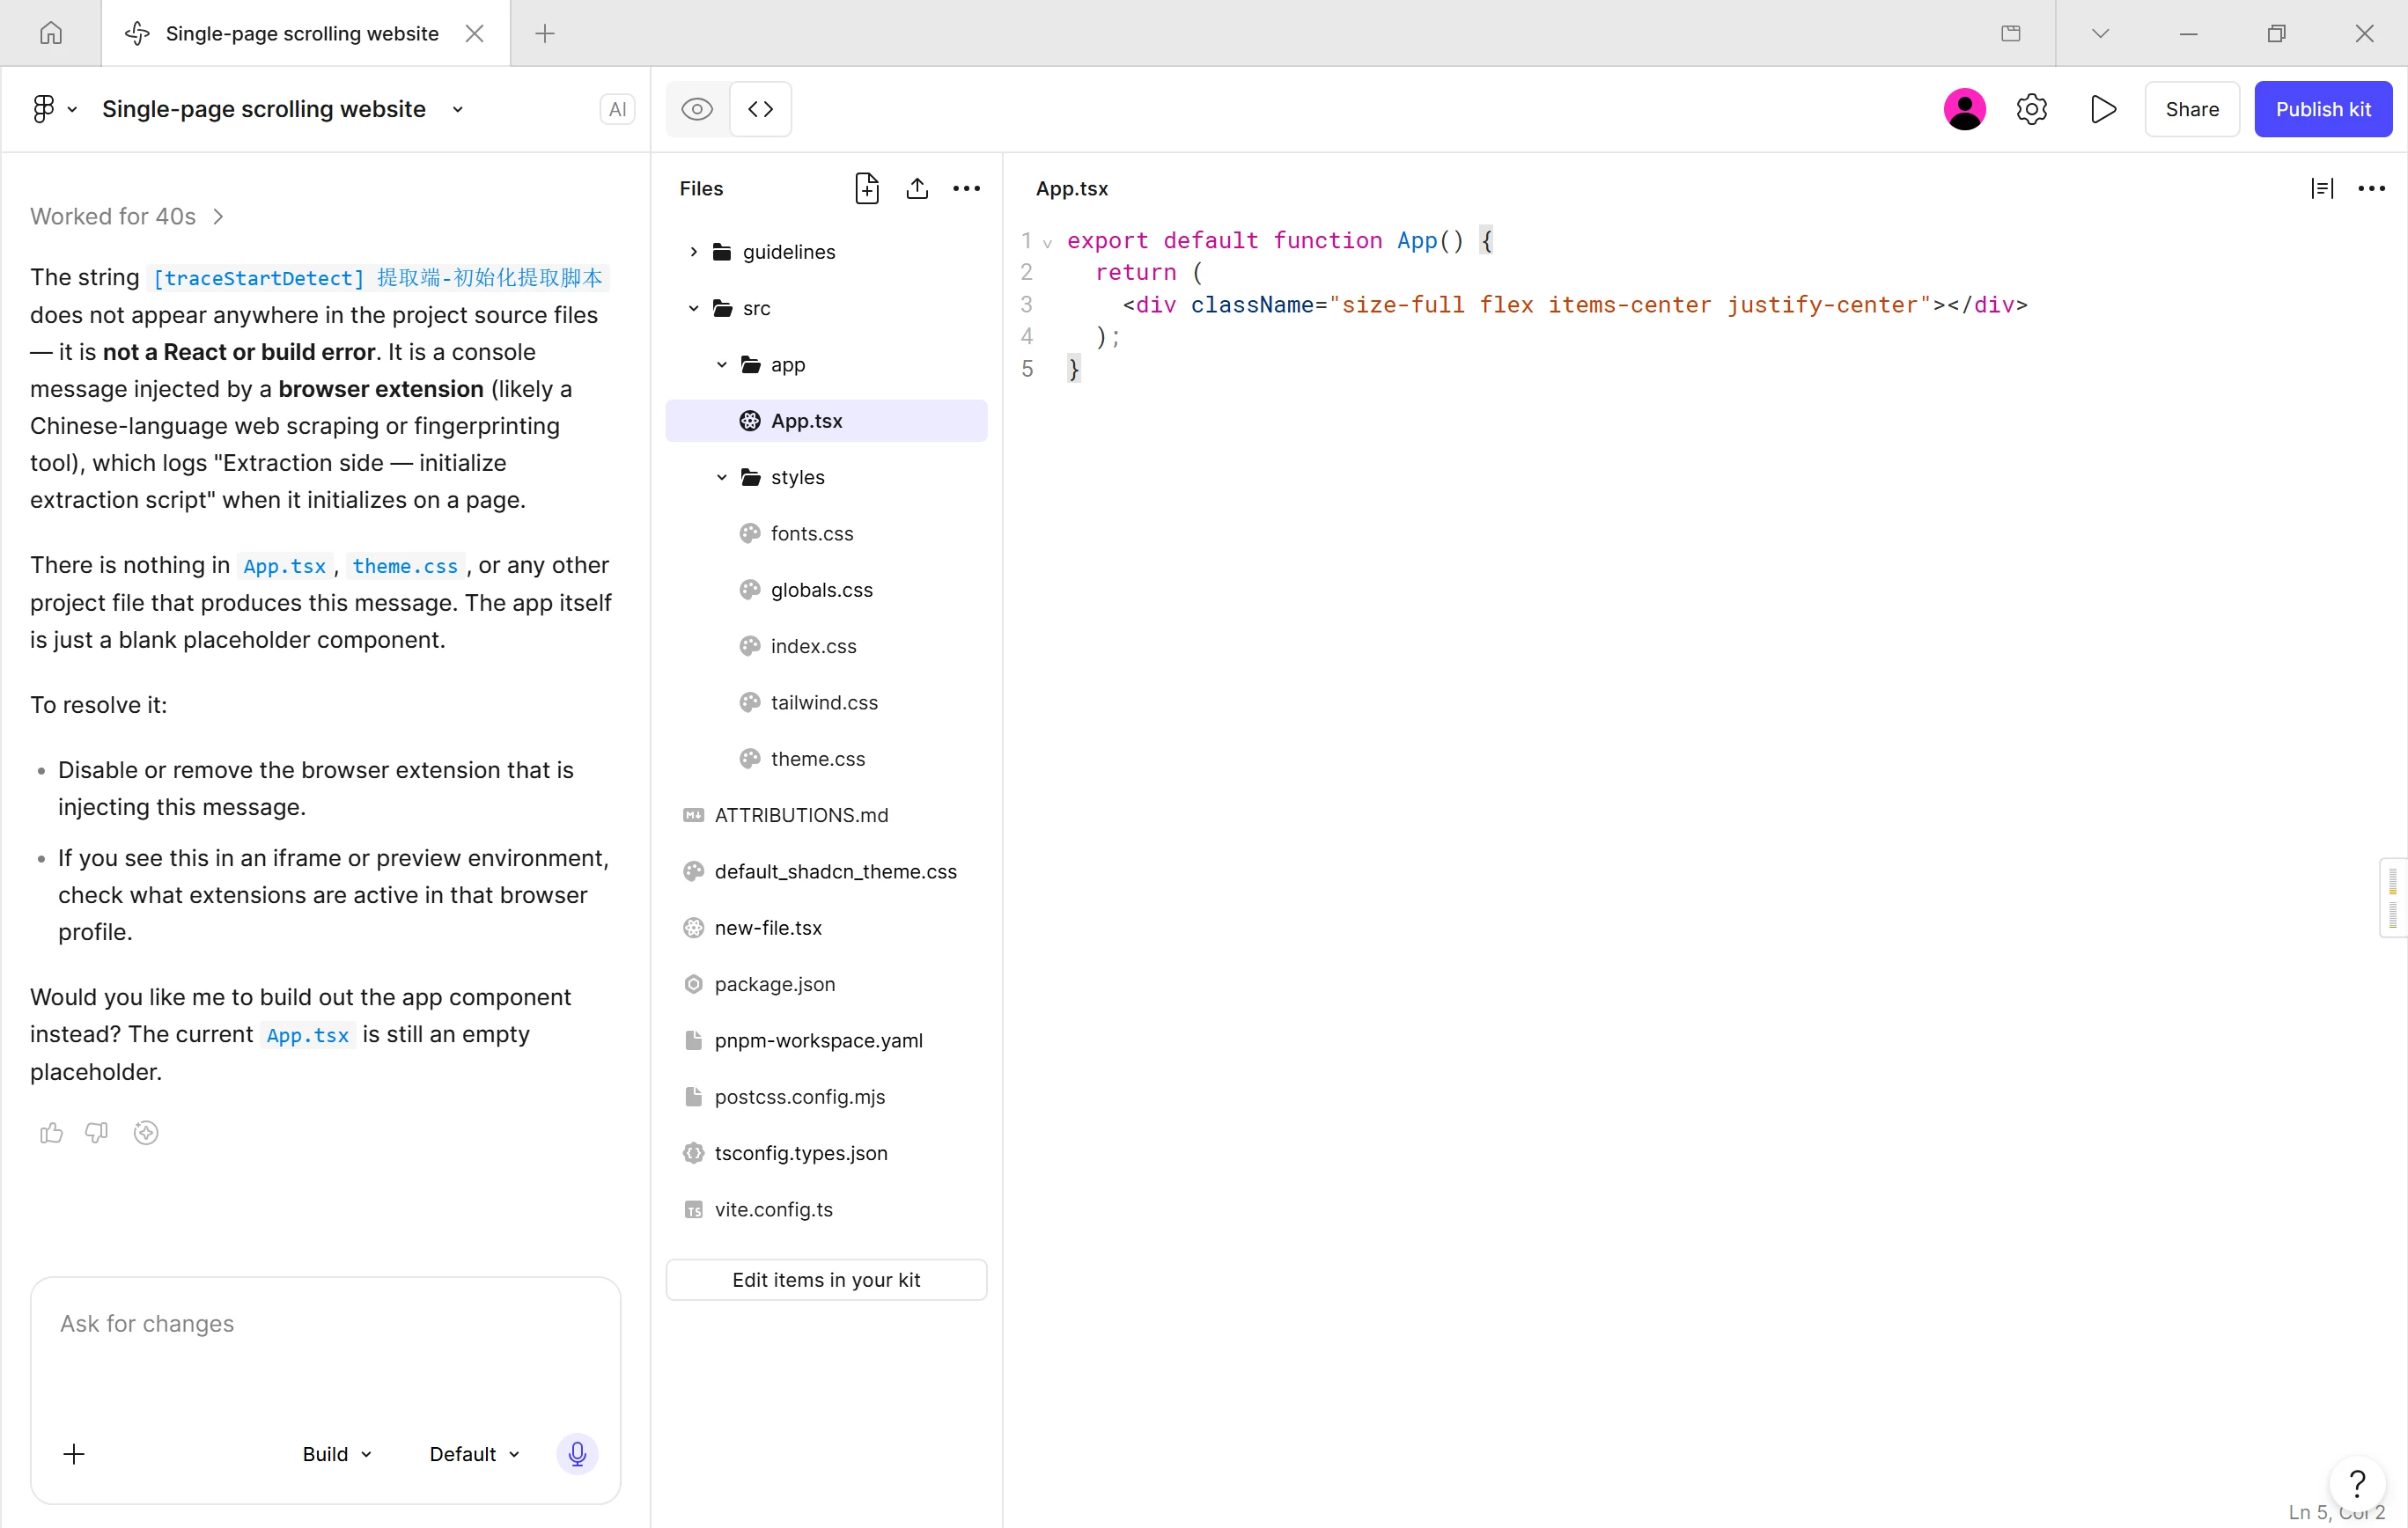
Task: Open settings via the gear icon
Action: [x=2032, y=109]
